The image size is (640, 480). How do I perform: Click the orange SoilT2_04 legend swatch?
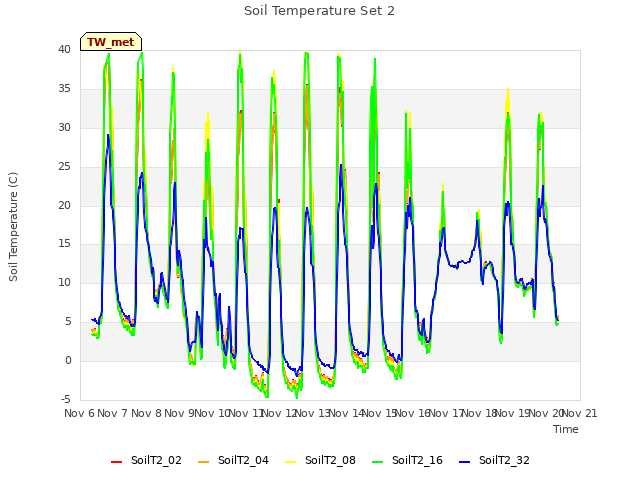[x=203, y=462]
